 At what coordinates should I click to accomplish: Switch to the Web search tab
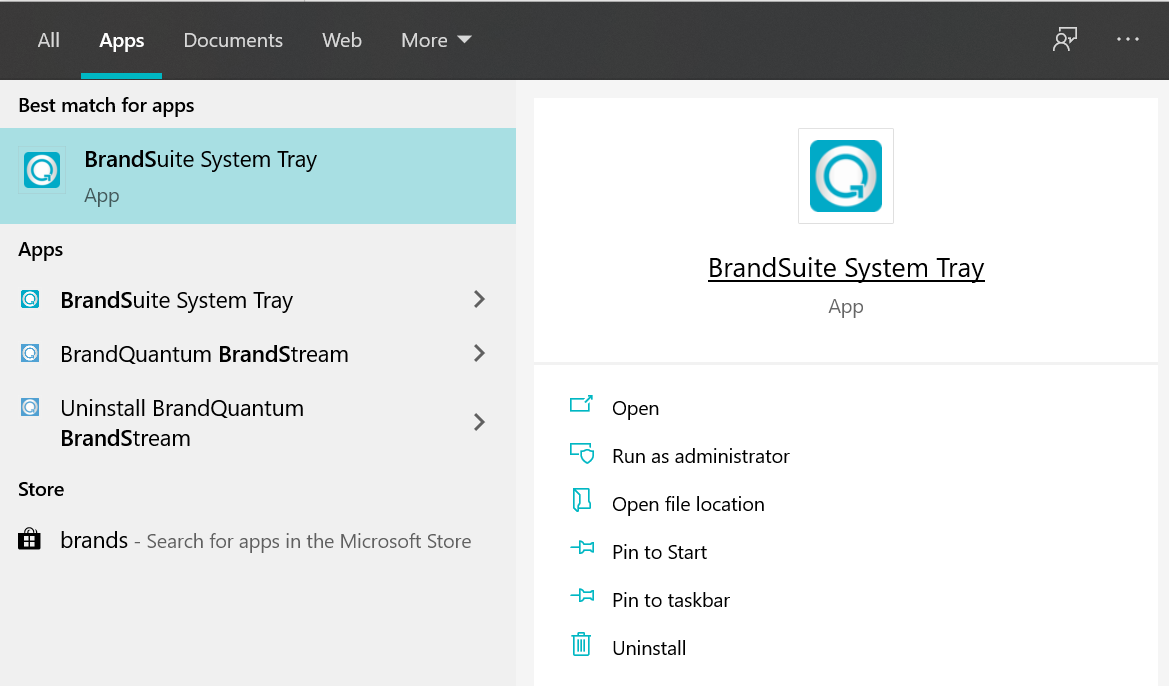point(341,40)
